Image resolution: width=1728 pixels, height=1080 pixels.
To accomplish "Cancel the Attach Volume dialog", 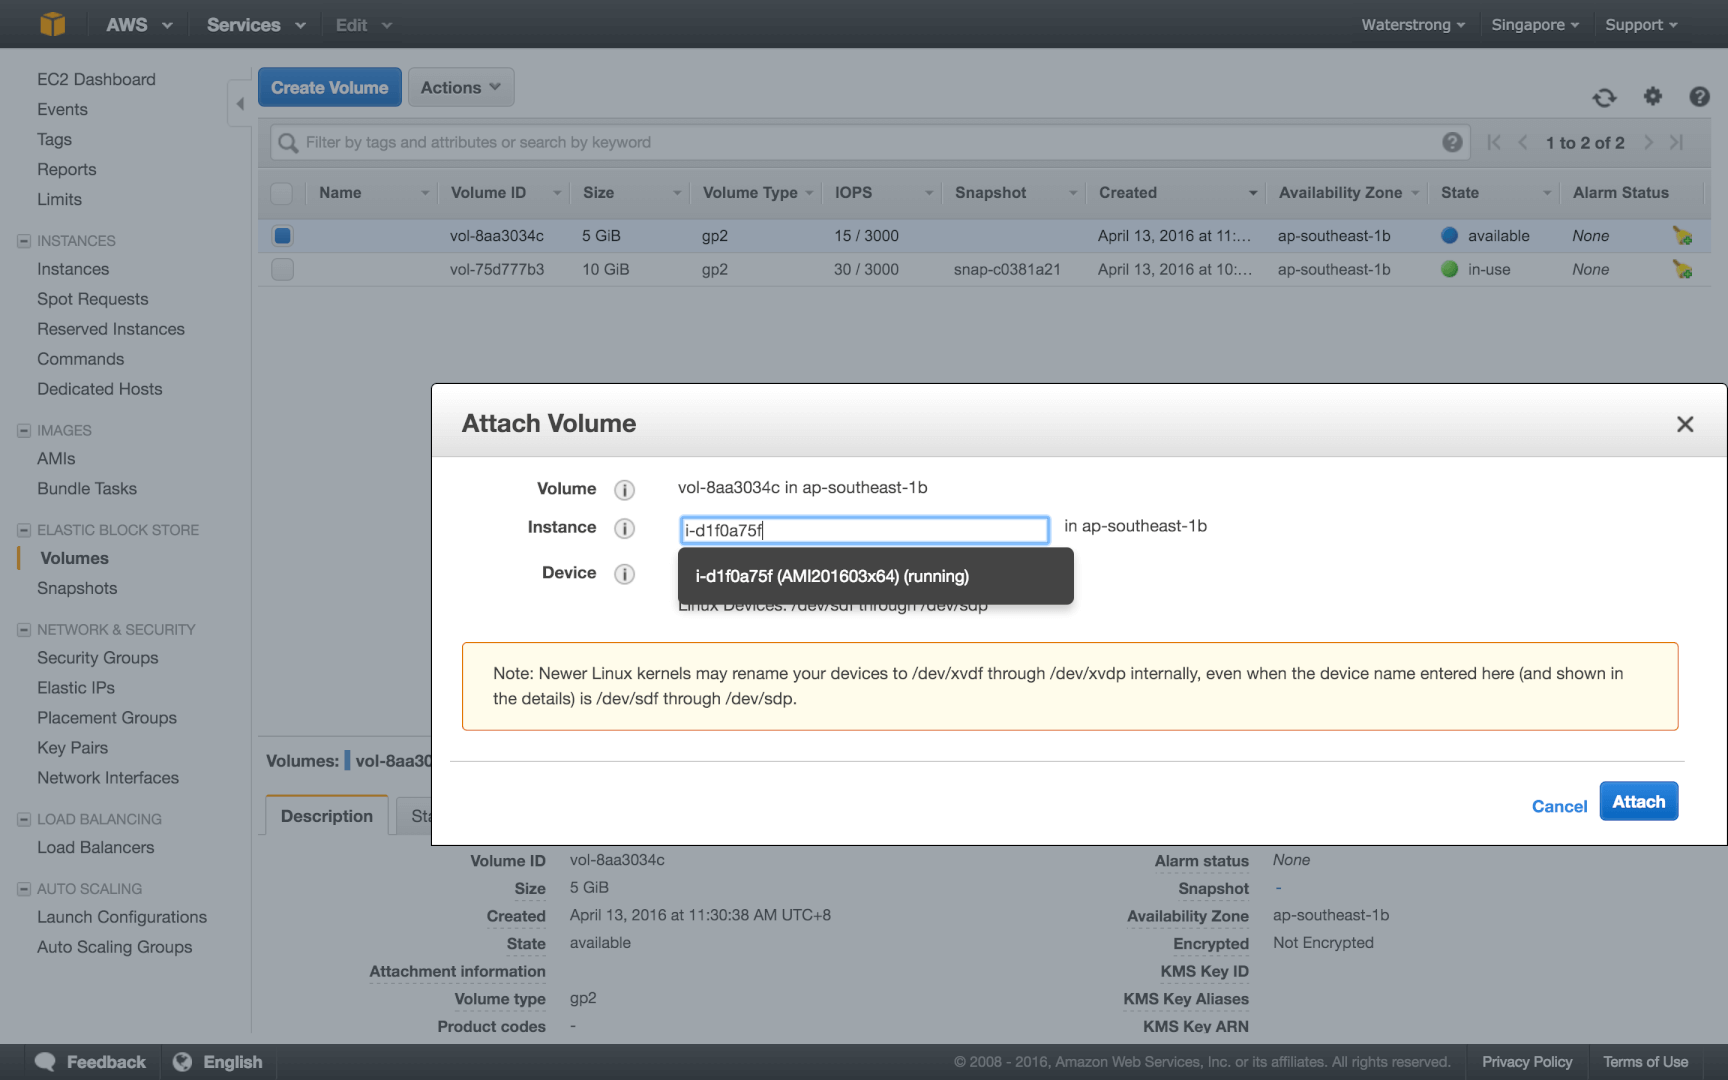I will tap(1559, 807).
